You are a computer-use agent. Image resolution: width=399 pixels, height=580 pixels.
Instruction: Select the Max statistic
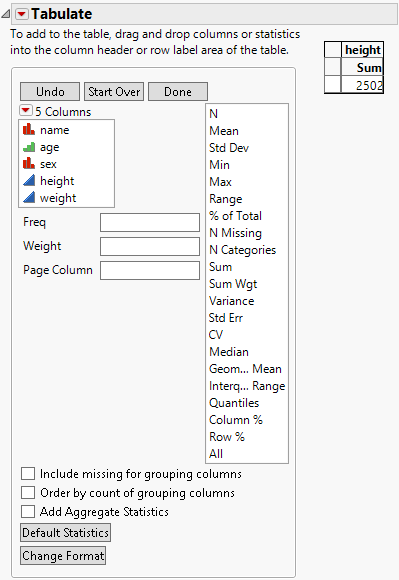click(x=220, y=182)
